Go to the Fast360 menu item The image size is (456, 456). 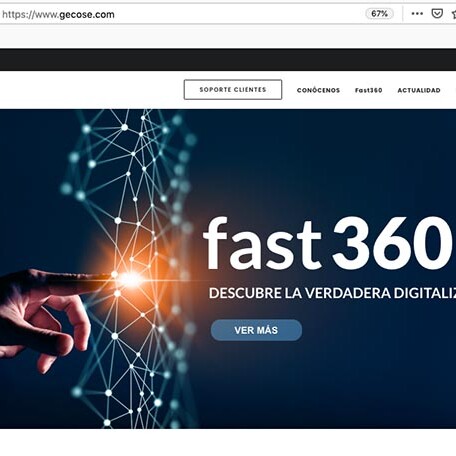(x=368, y=90)
